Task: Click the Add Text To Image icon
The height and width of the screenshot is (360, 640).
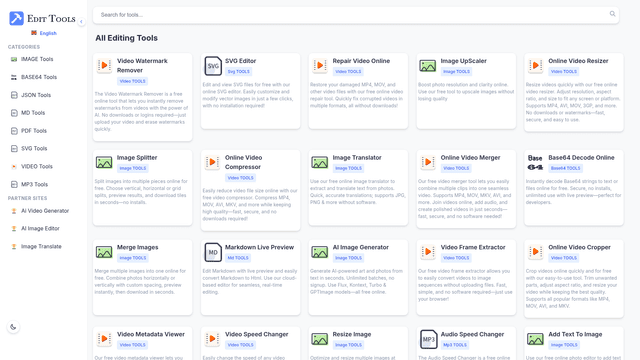Action: [535, 339]
